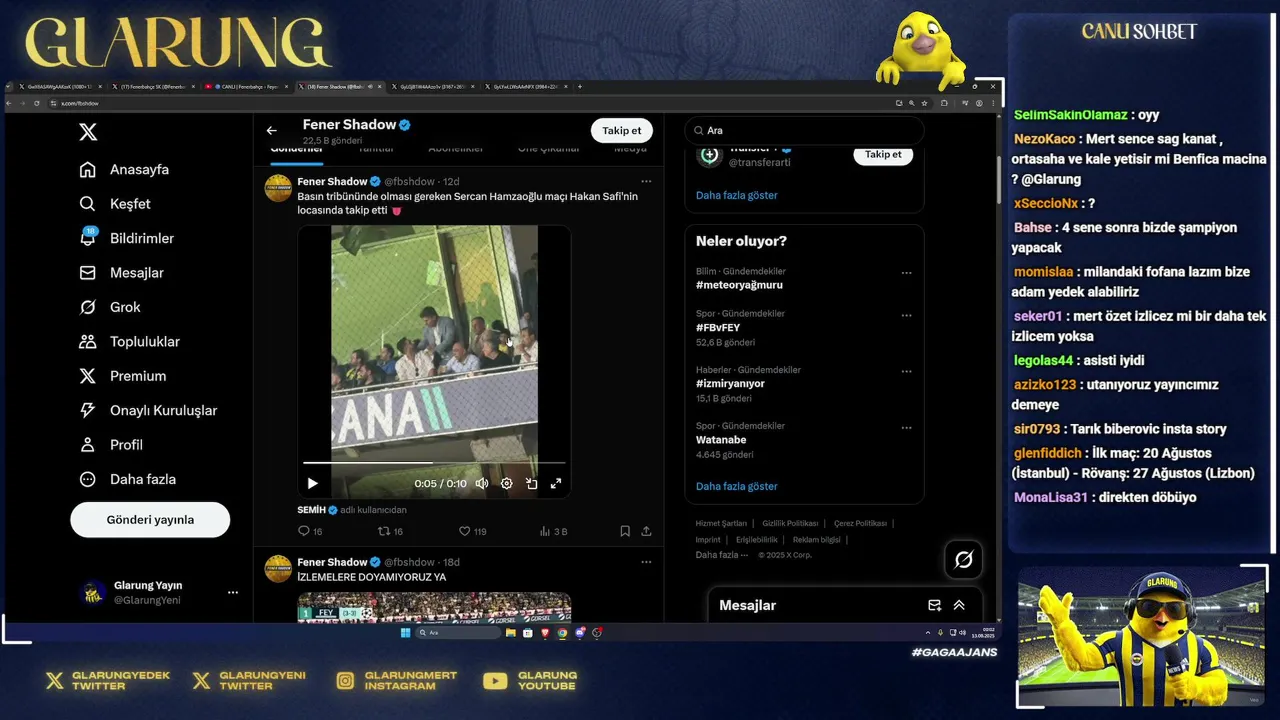Open Topluluklar communities
1280x720 pixels.
coord(129,342)
